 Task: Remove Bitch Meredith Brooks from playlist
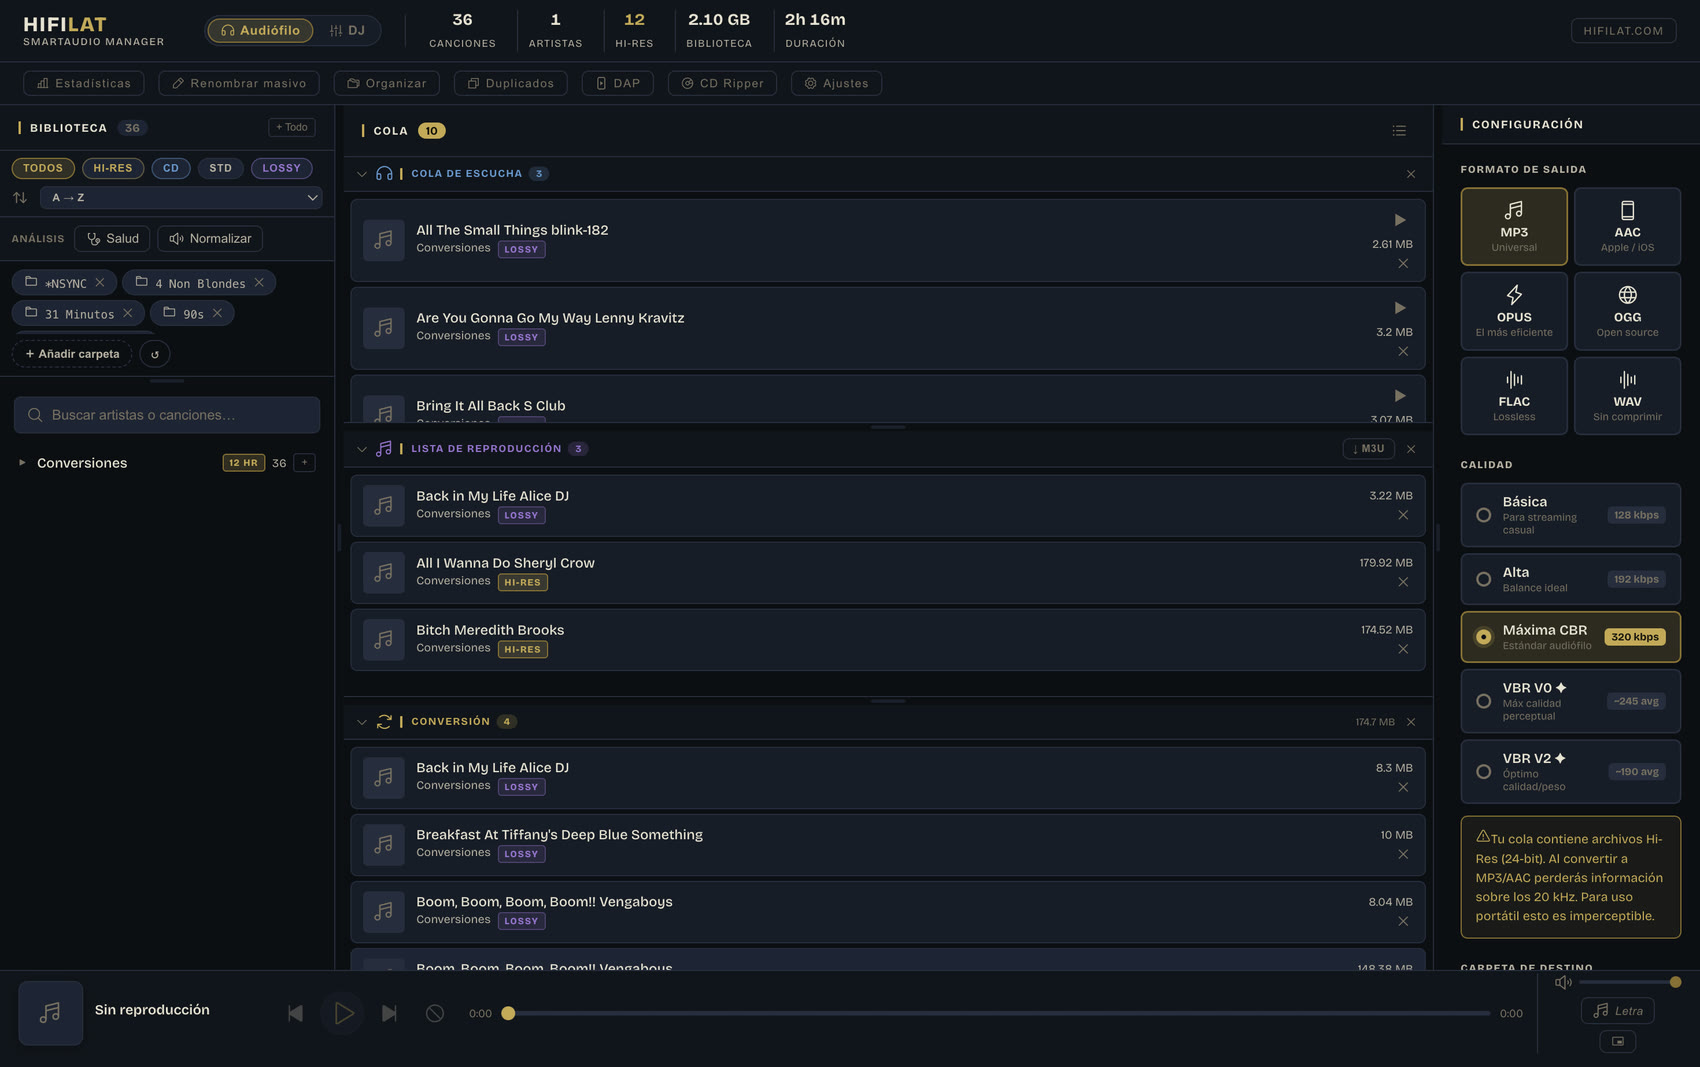coord(1403,649)
